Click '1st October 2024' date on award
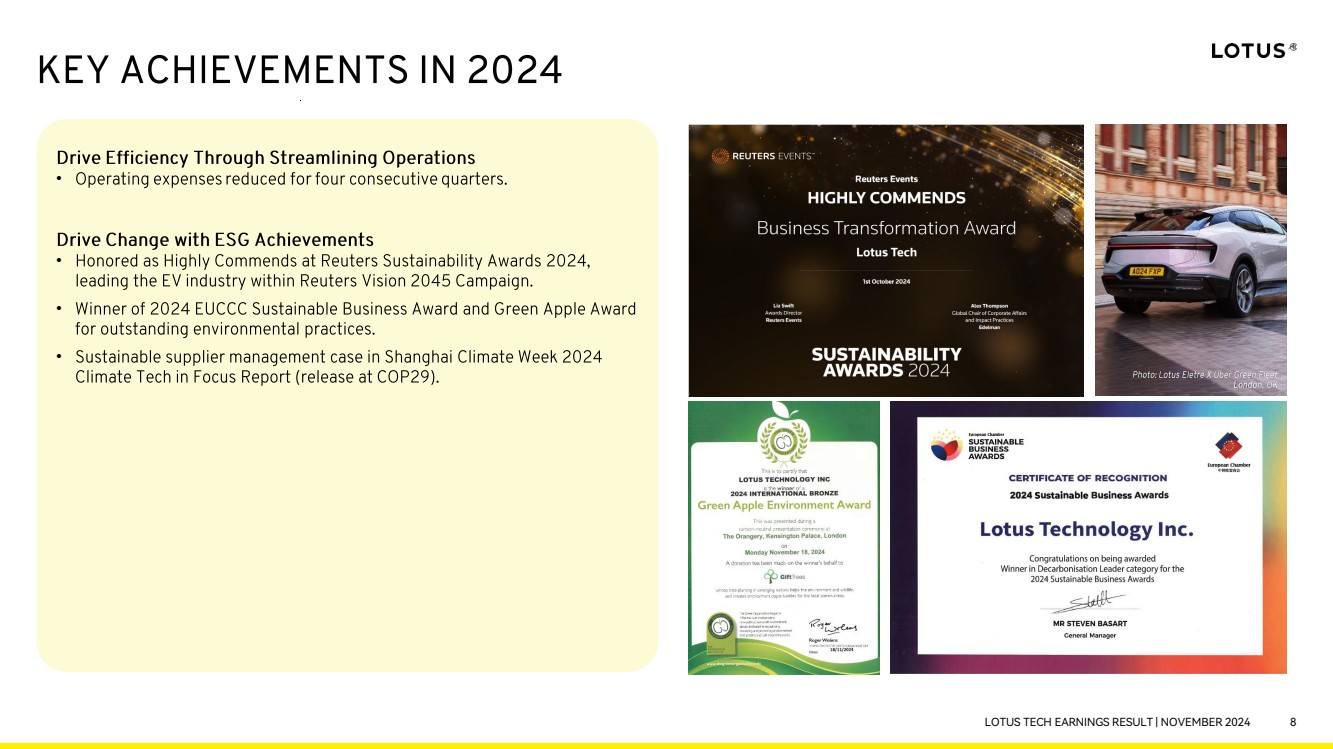 click(886, 282)
